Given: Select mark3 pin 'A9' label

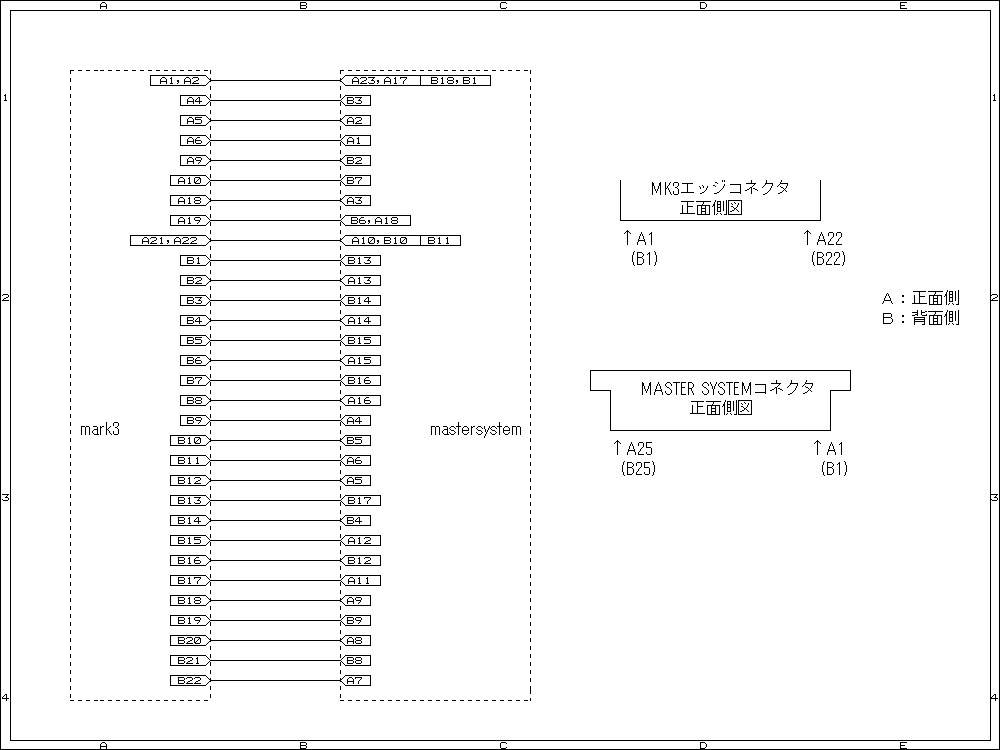Looking at the screenshot, I should tap(195, 161).
